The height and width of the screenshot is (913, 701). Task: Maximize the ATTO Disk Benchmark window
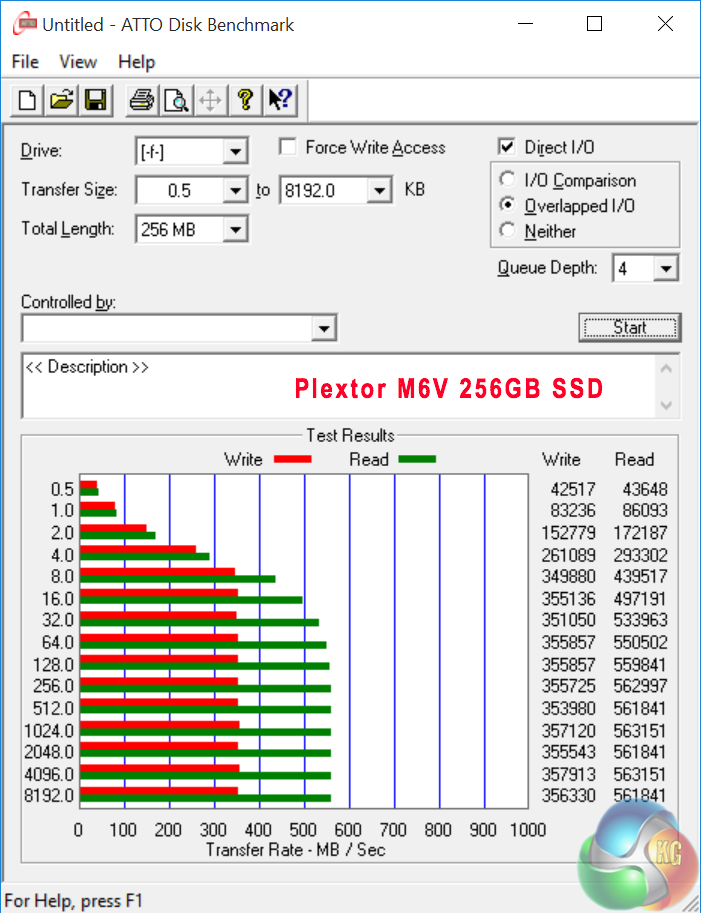tap(594, 24)
